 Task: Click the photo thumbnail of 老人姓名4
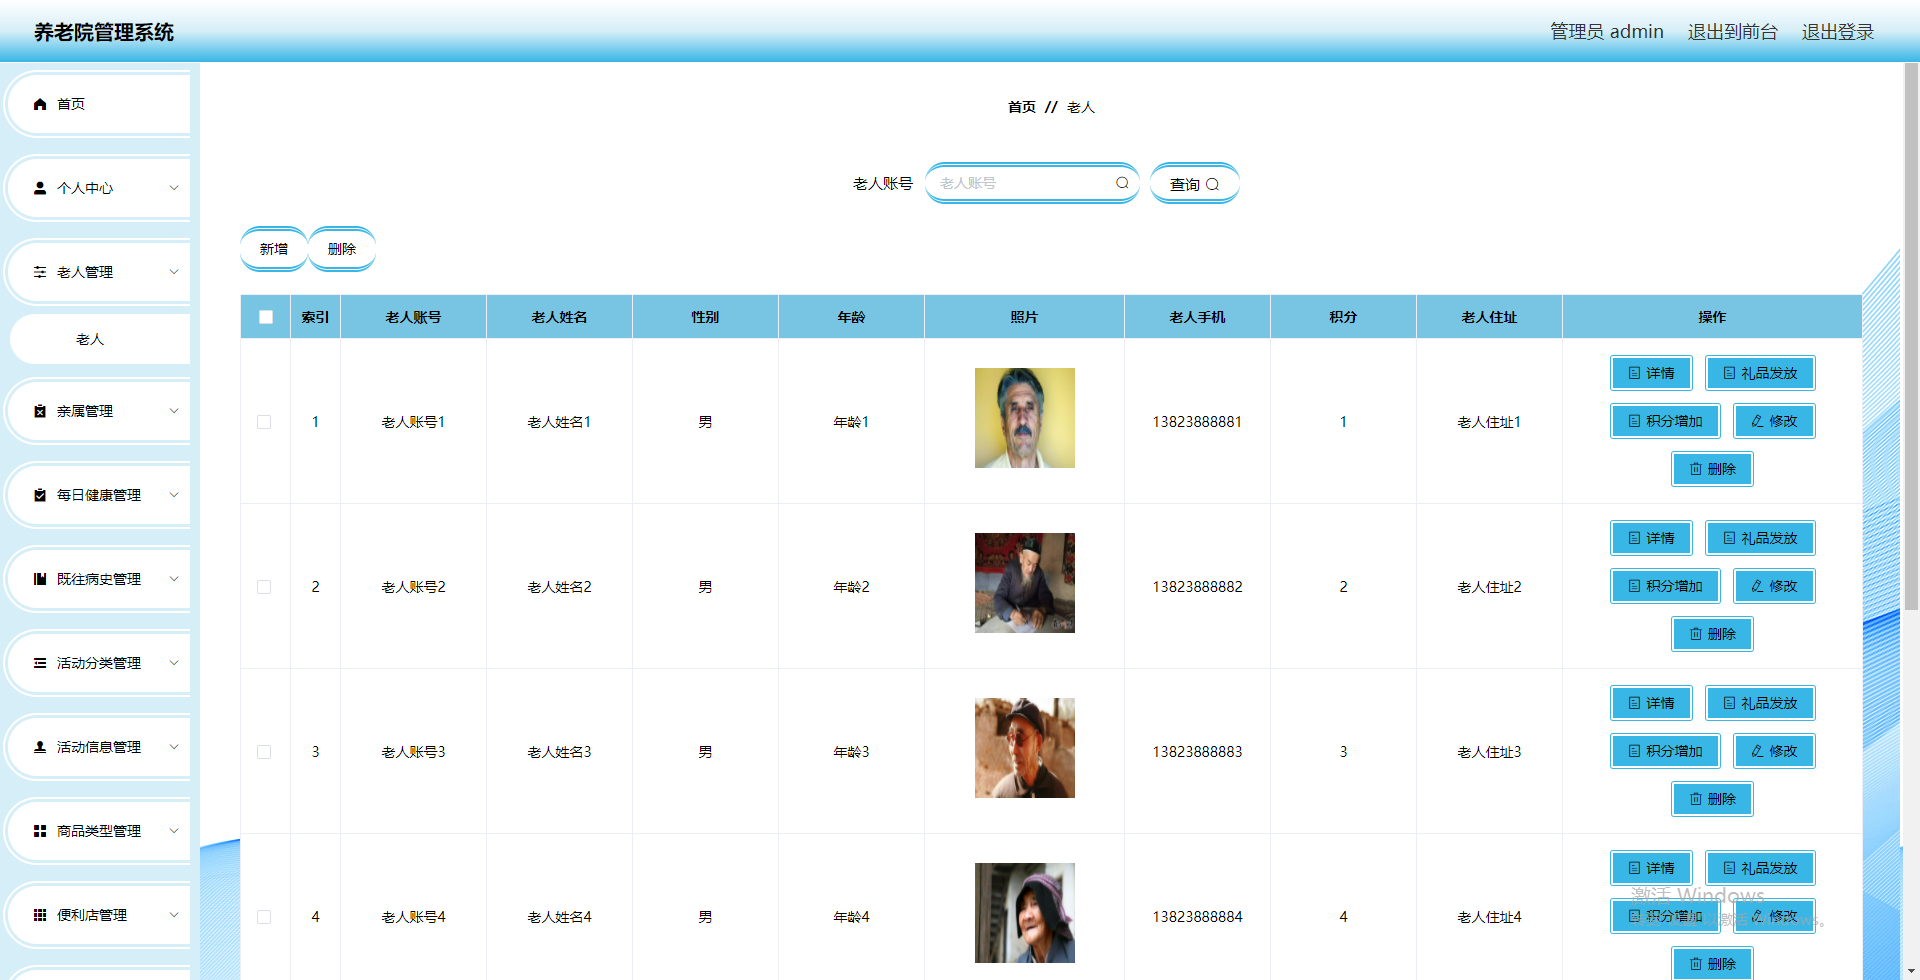click(1025, 913)
